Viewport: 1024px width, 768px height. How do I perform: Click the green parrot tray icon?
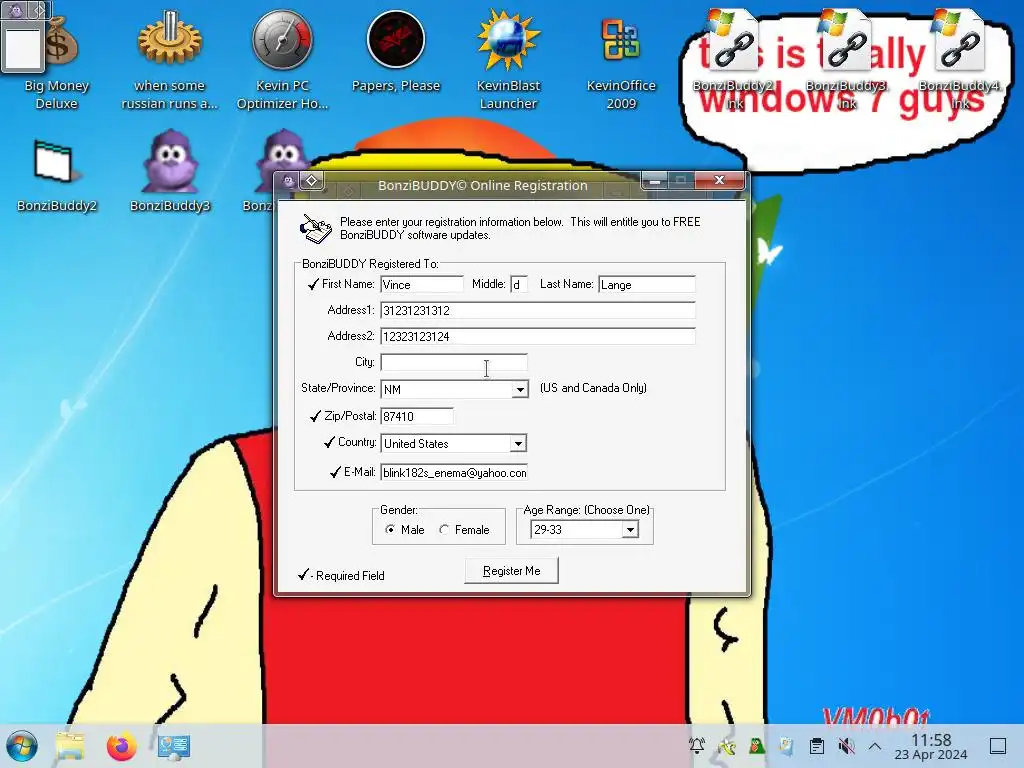(x=757, y=746)
